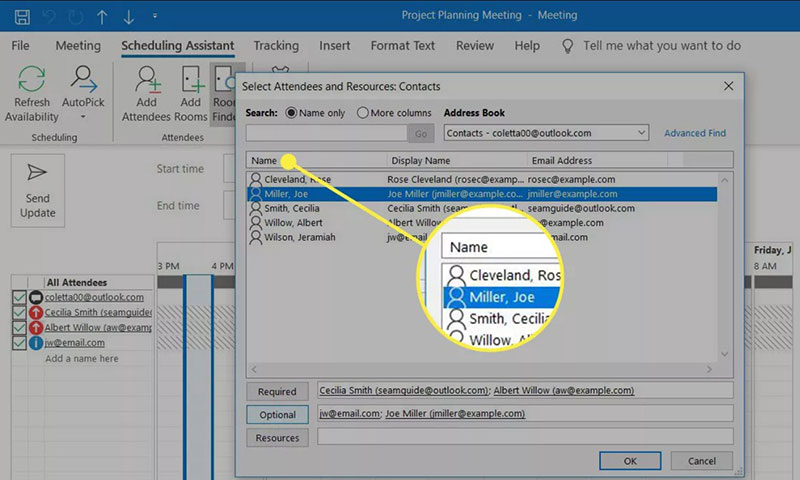Open the Format Text tab
Screen dimensions: 800x480
[x=403, y=46]
